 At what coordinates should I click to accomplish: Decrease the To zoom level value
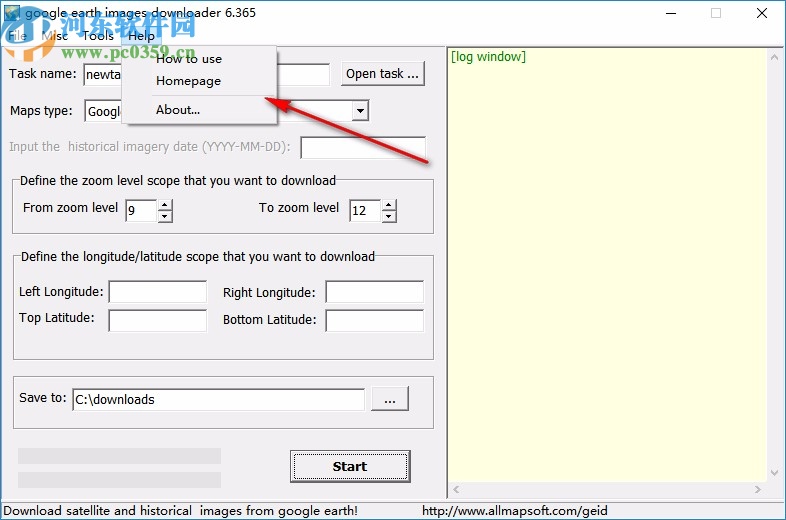[388, 216]
